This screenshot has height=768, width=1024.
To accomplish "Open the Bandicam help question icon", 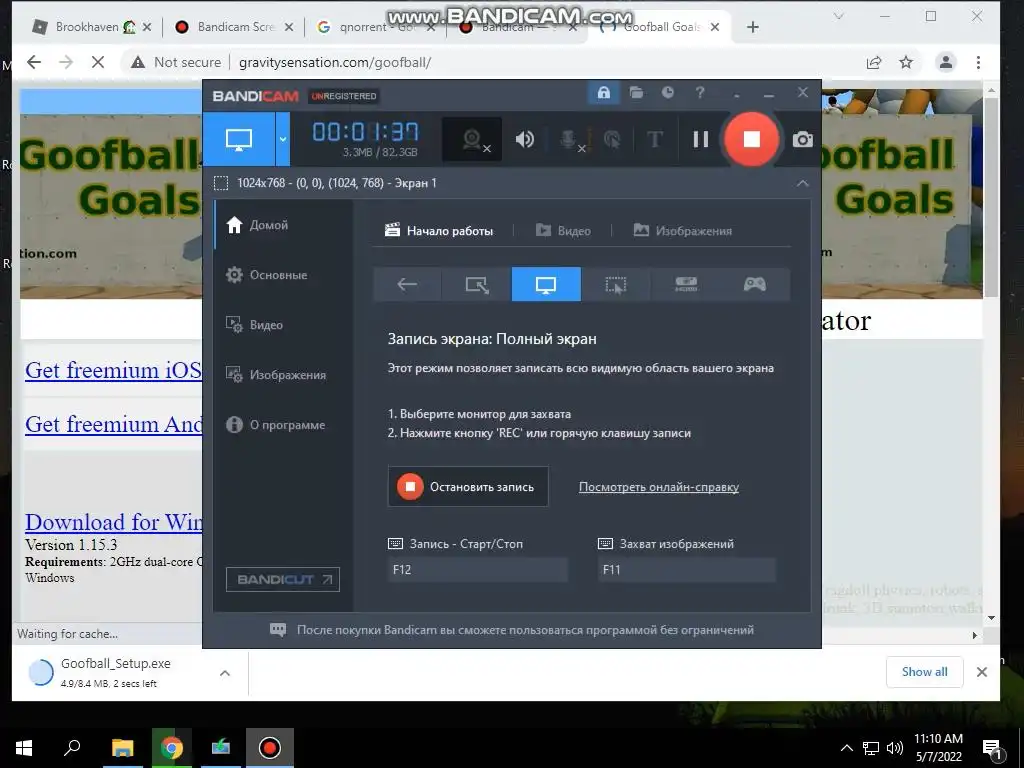I will (x=700, y=93).
